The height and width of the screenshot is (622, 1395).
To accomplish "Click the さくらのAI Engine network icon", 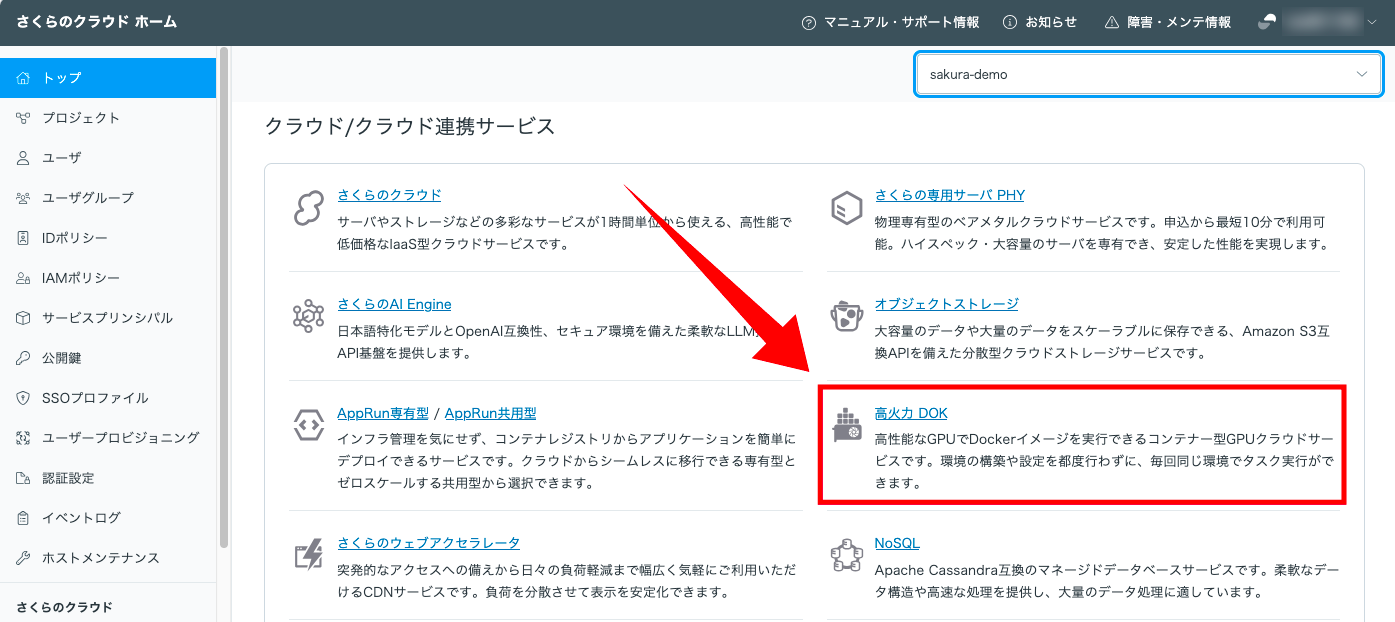I will (x=308, y=317).
